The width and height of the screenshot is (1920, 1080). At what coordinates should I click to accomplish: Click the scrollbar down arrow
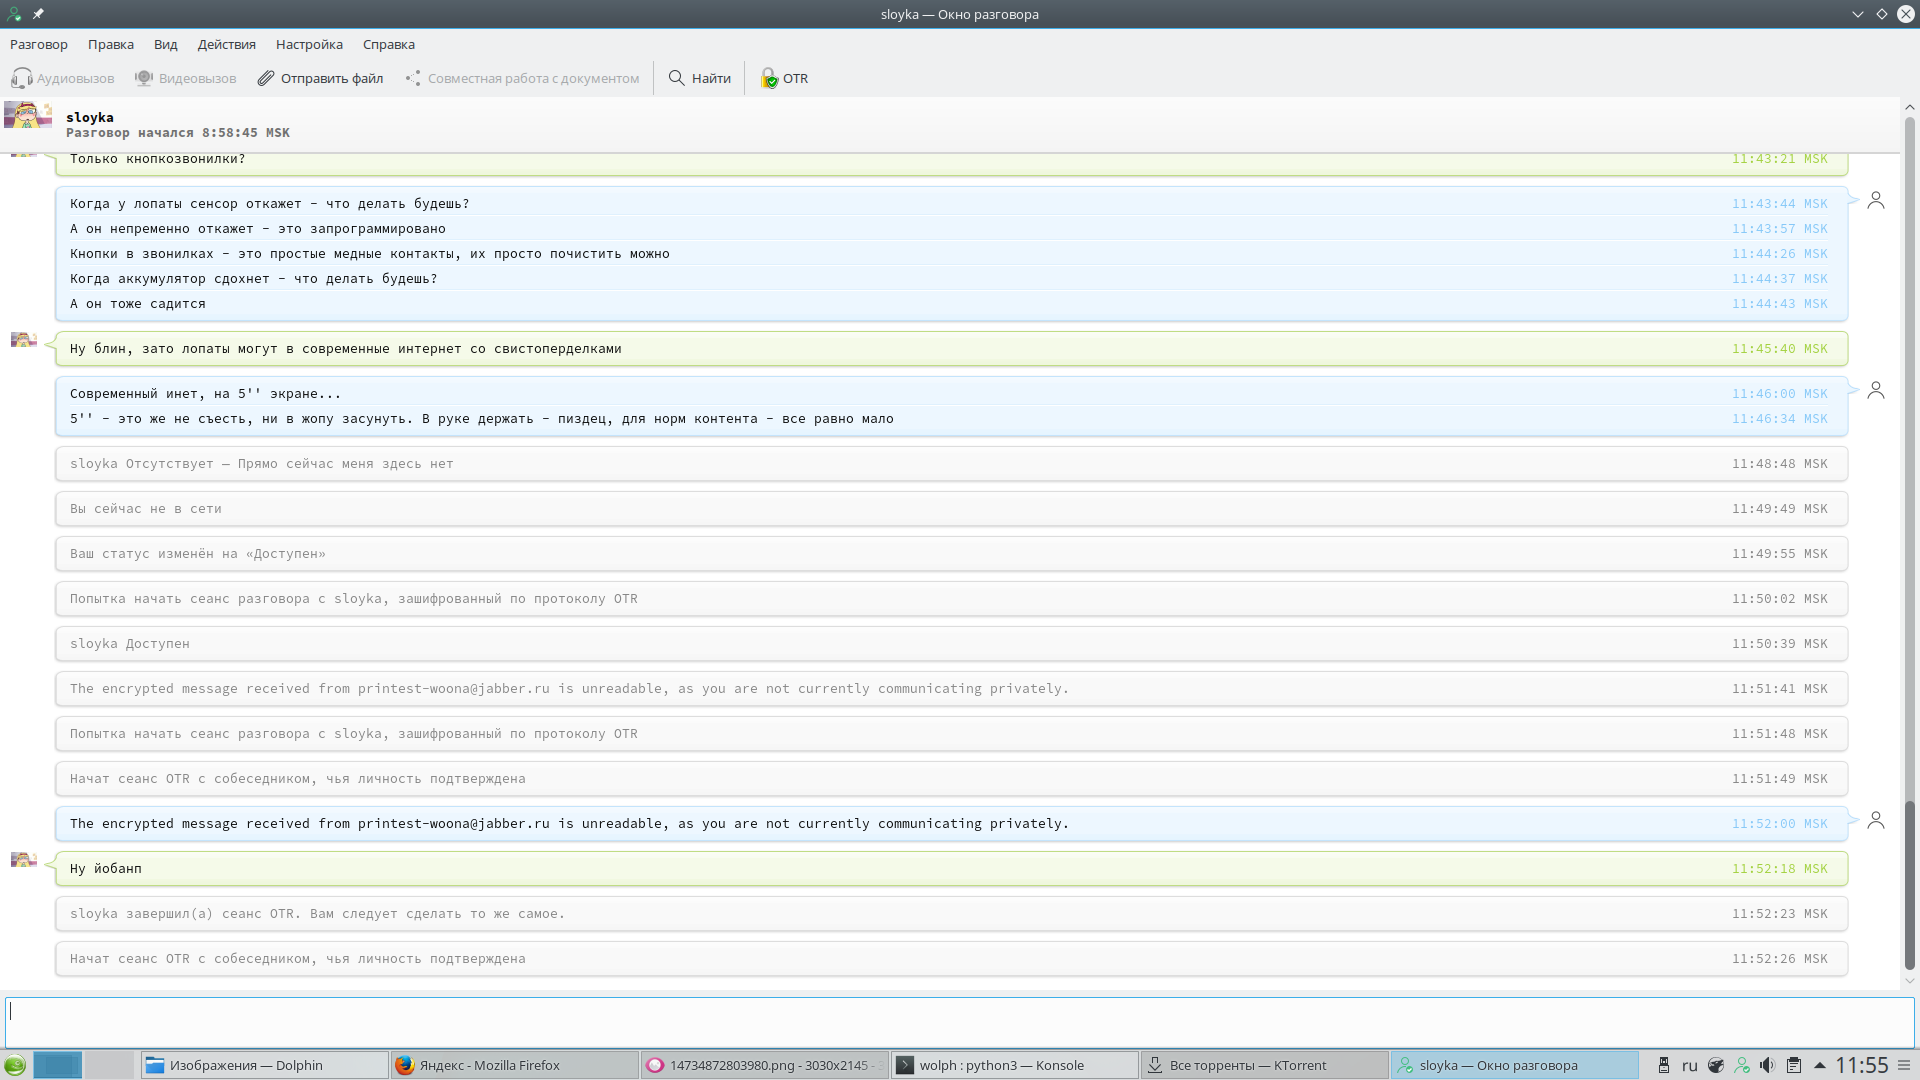(x=1909, y=982)
